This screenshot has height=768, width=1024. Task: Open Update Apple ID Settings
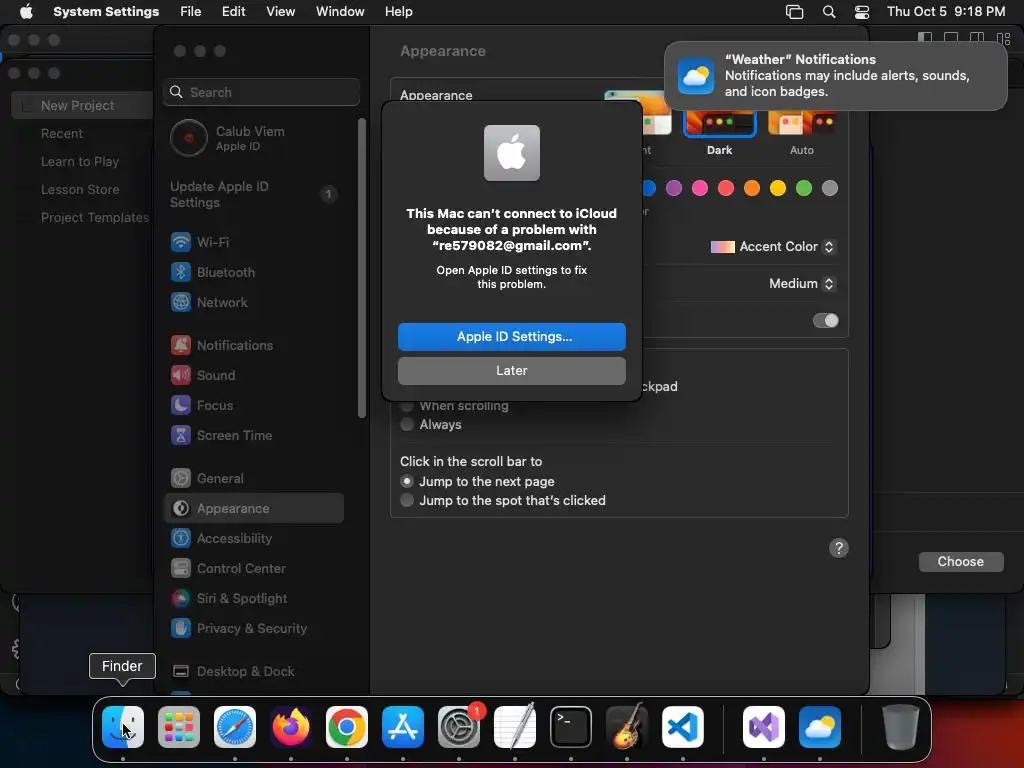tap(254, 195)
